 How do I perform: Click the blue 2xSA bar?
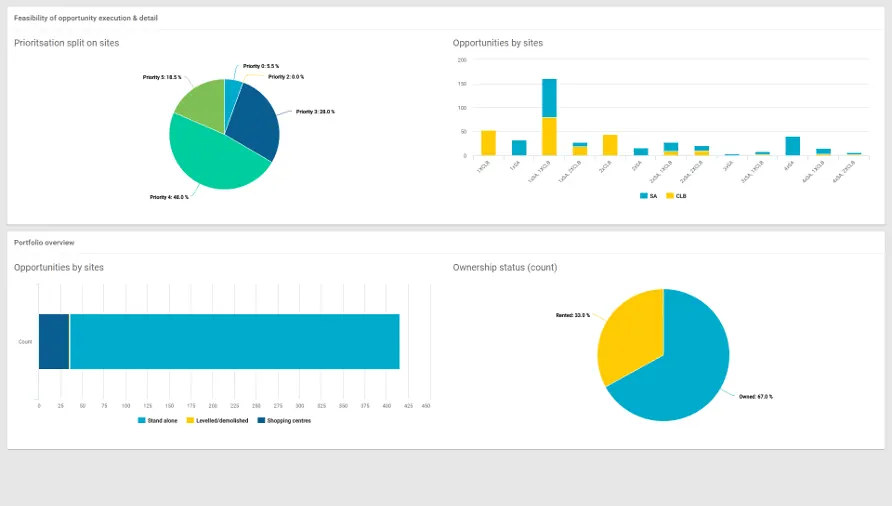click(641, 152)
